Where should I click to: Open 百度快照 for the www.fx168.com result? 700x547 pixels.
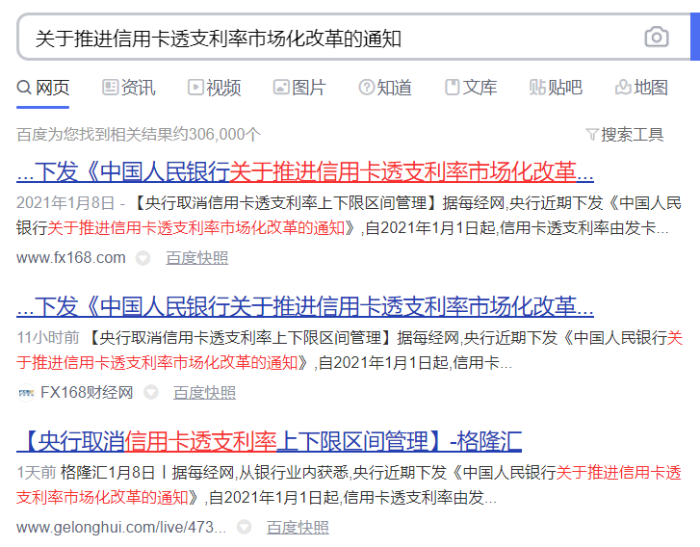197,258
